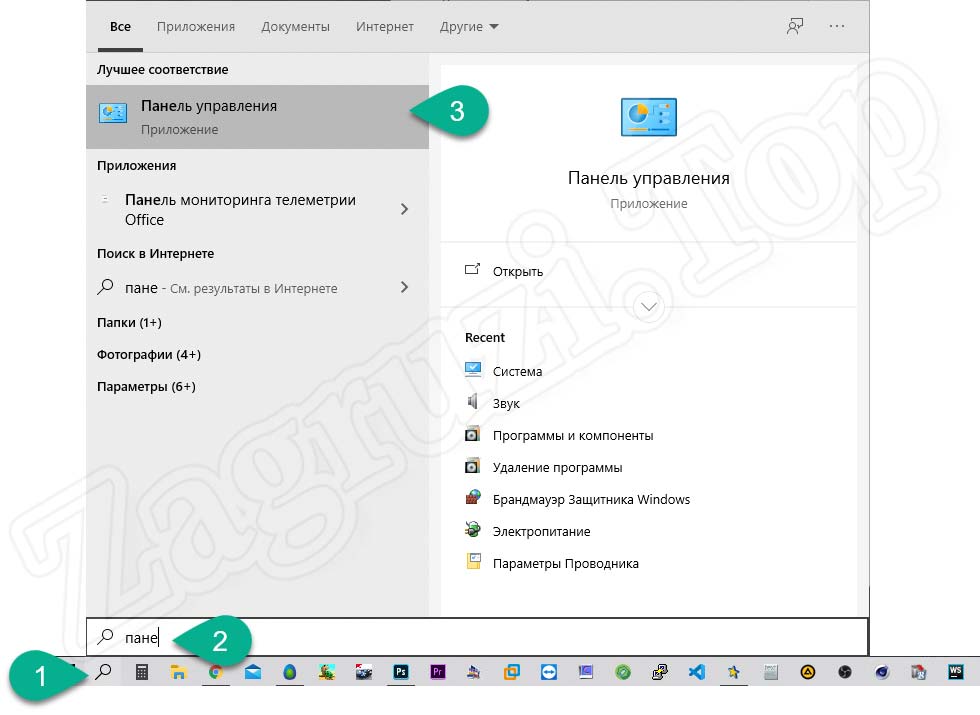
Task: Open TeamViewer from the taskbar
Action: click(548, 673)
